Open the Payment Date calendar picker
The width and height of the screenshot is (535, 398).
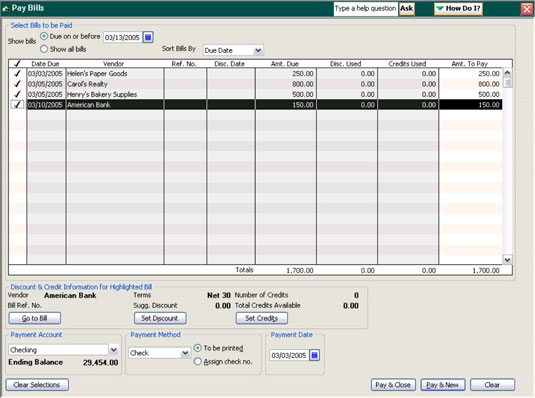(x=315, y=355)
